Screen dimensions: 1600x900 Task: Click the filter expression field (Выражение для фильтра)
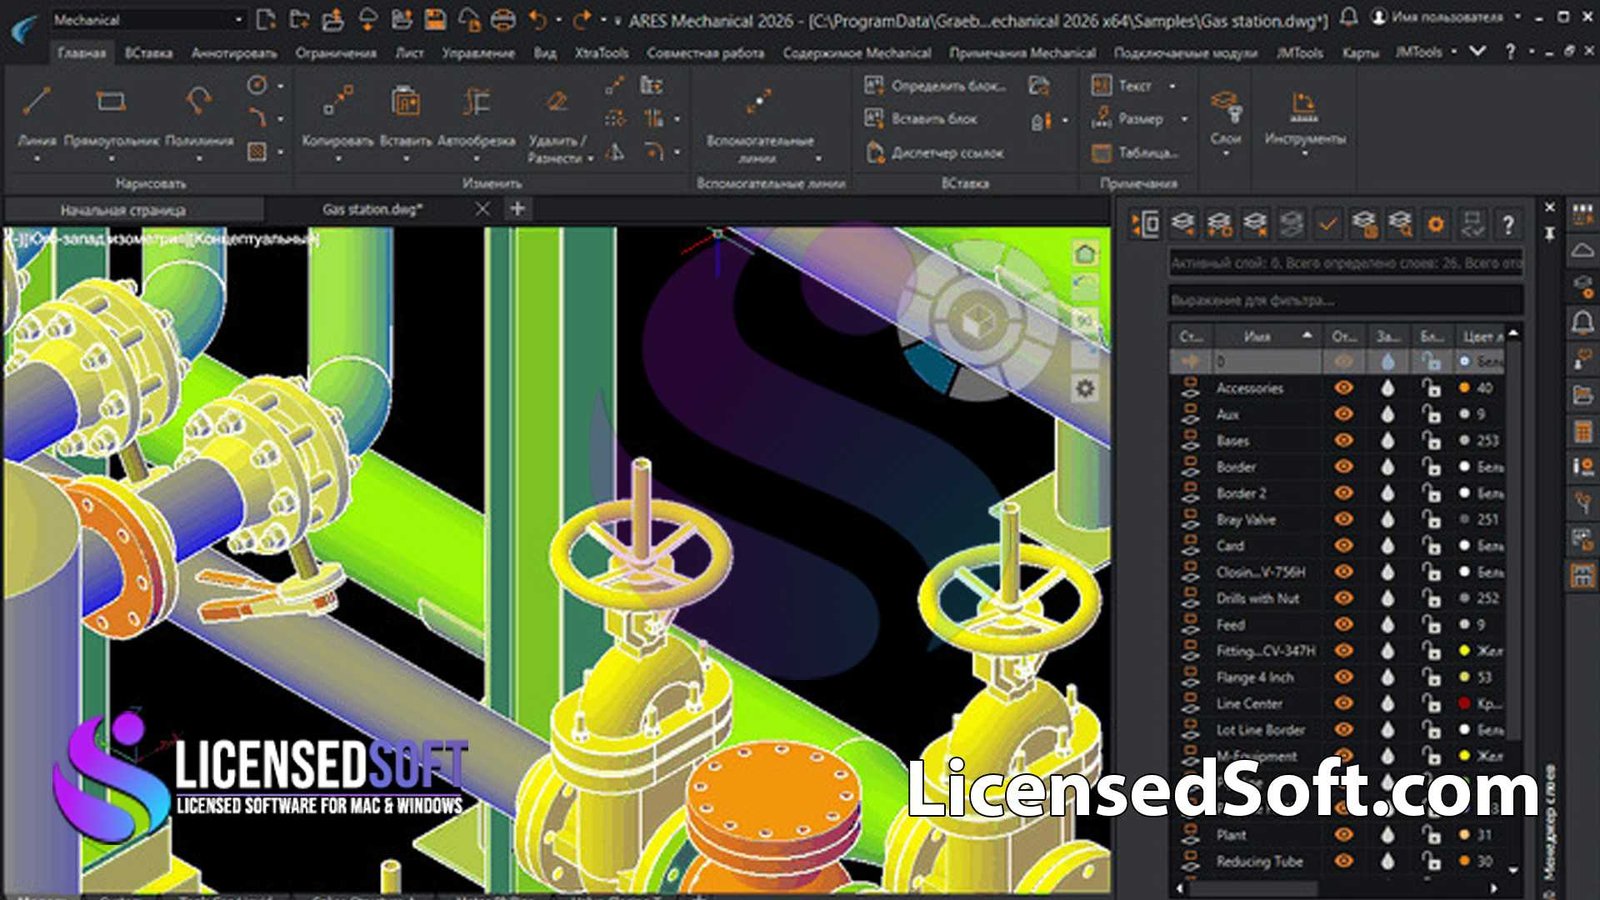[1346, 300]
